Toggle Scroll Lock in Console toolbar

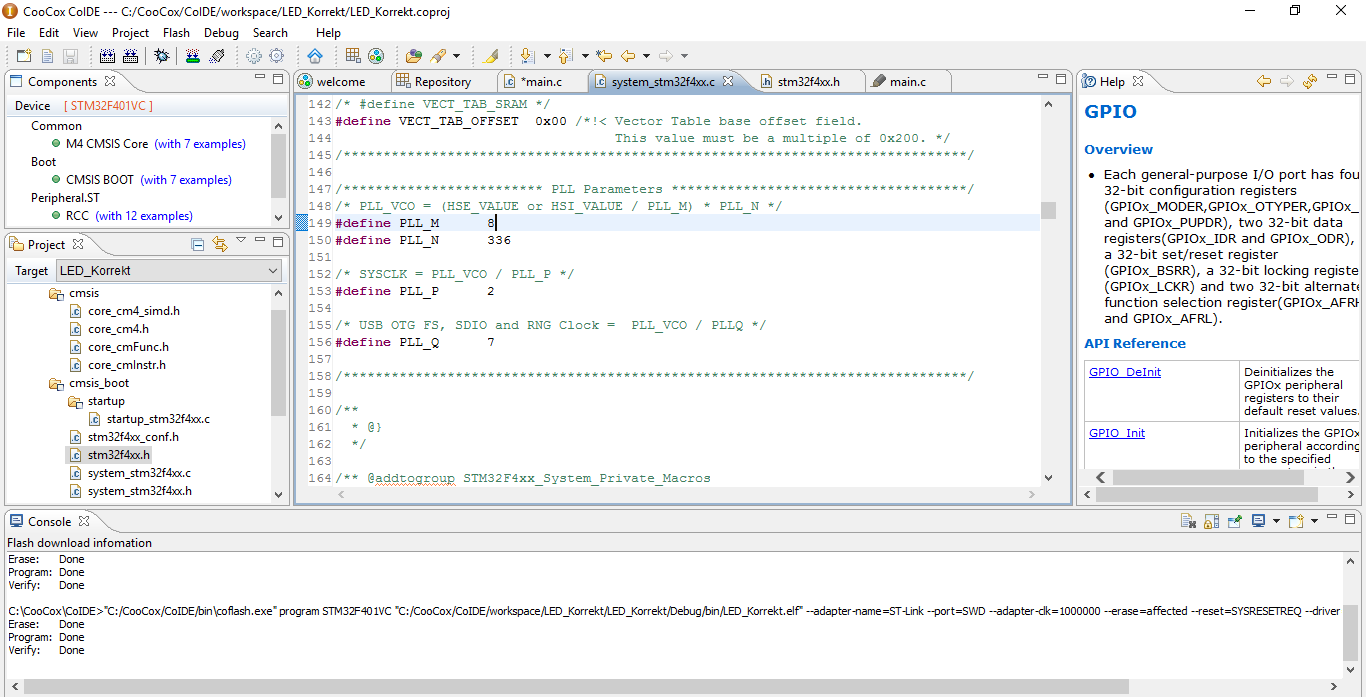point(1212,521)
